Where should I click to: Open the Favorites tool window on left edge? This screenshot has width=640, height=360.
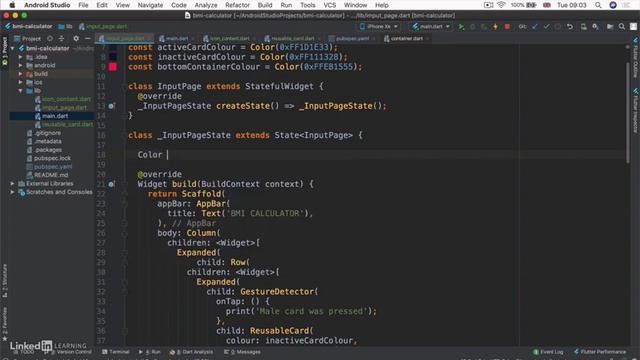[4, 324]
